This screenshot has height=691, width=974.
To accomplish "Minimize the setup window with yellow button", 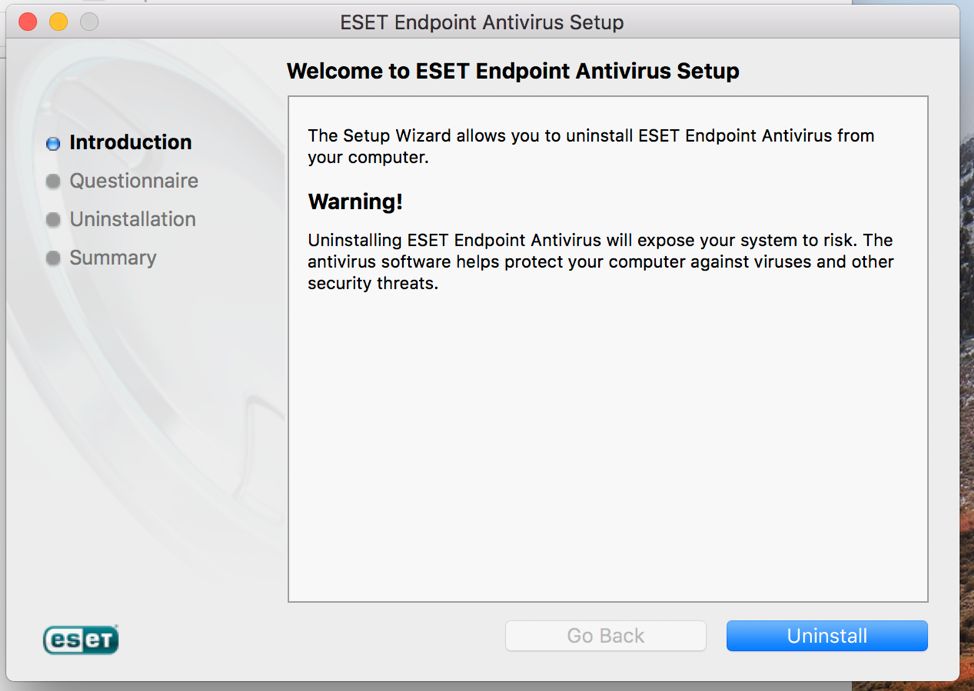I will point(59,22).
